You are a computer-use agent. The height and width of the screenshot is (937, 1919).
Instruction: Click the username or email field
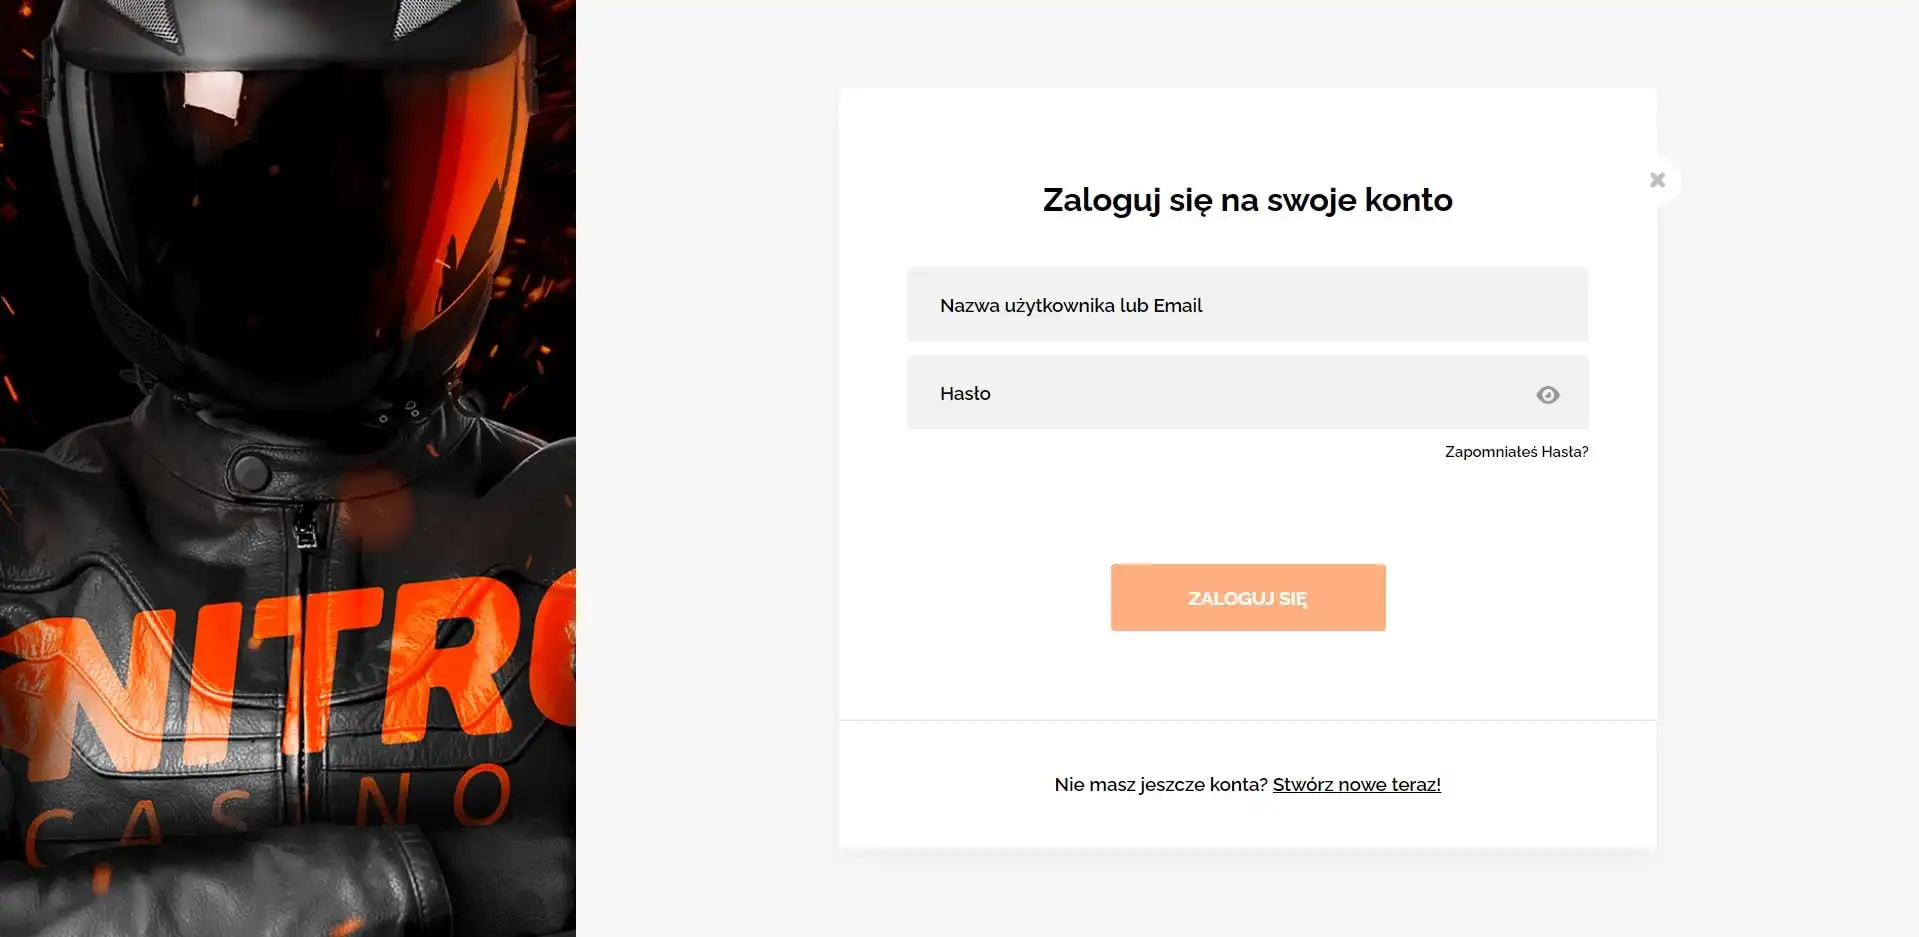[x=1246, y=305]
